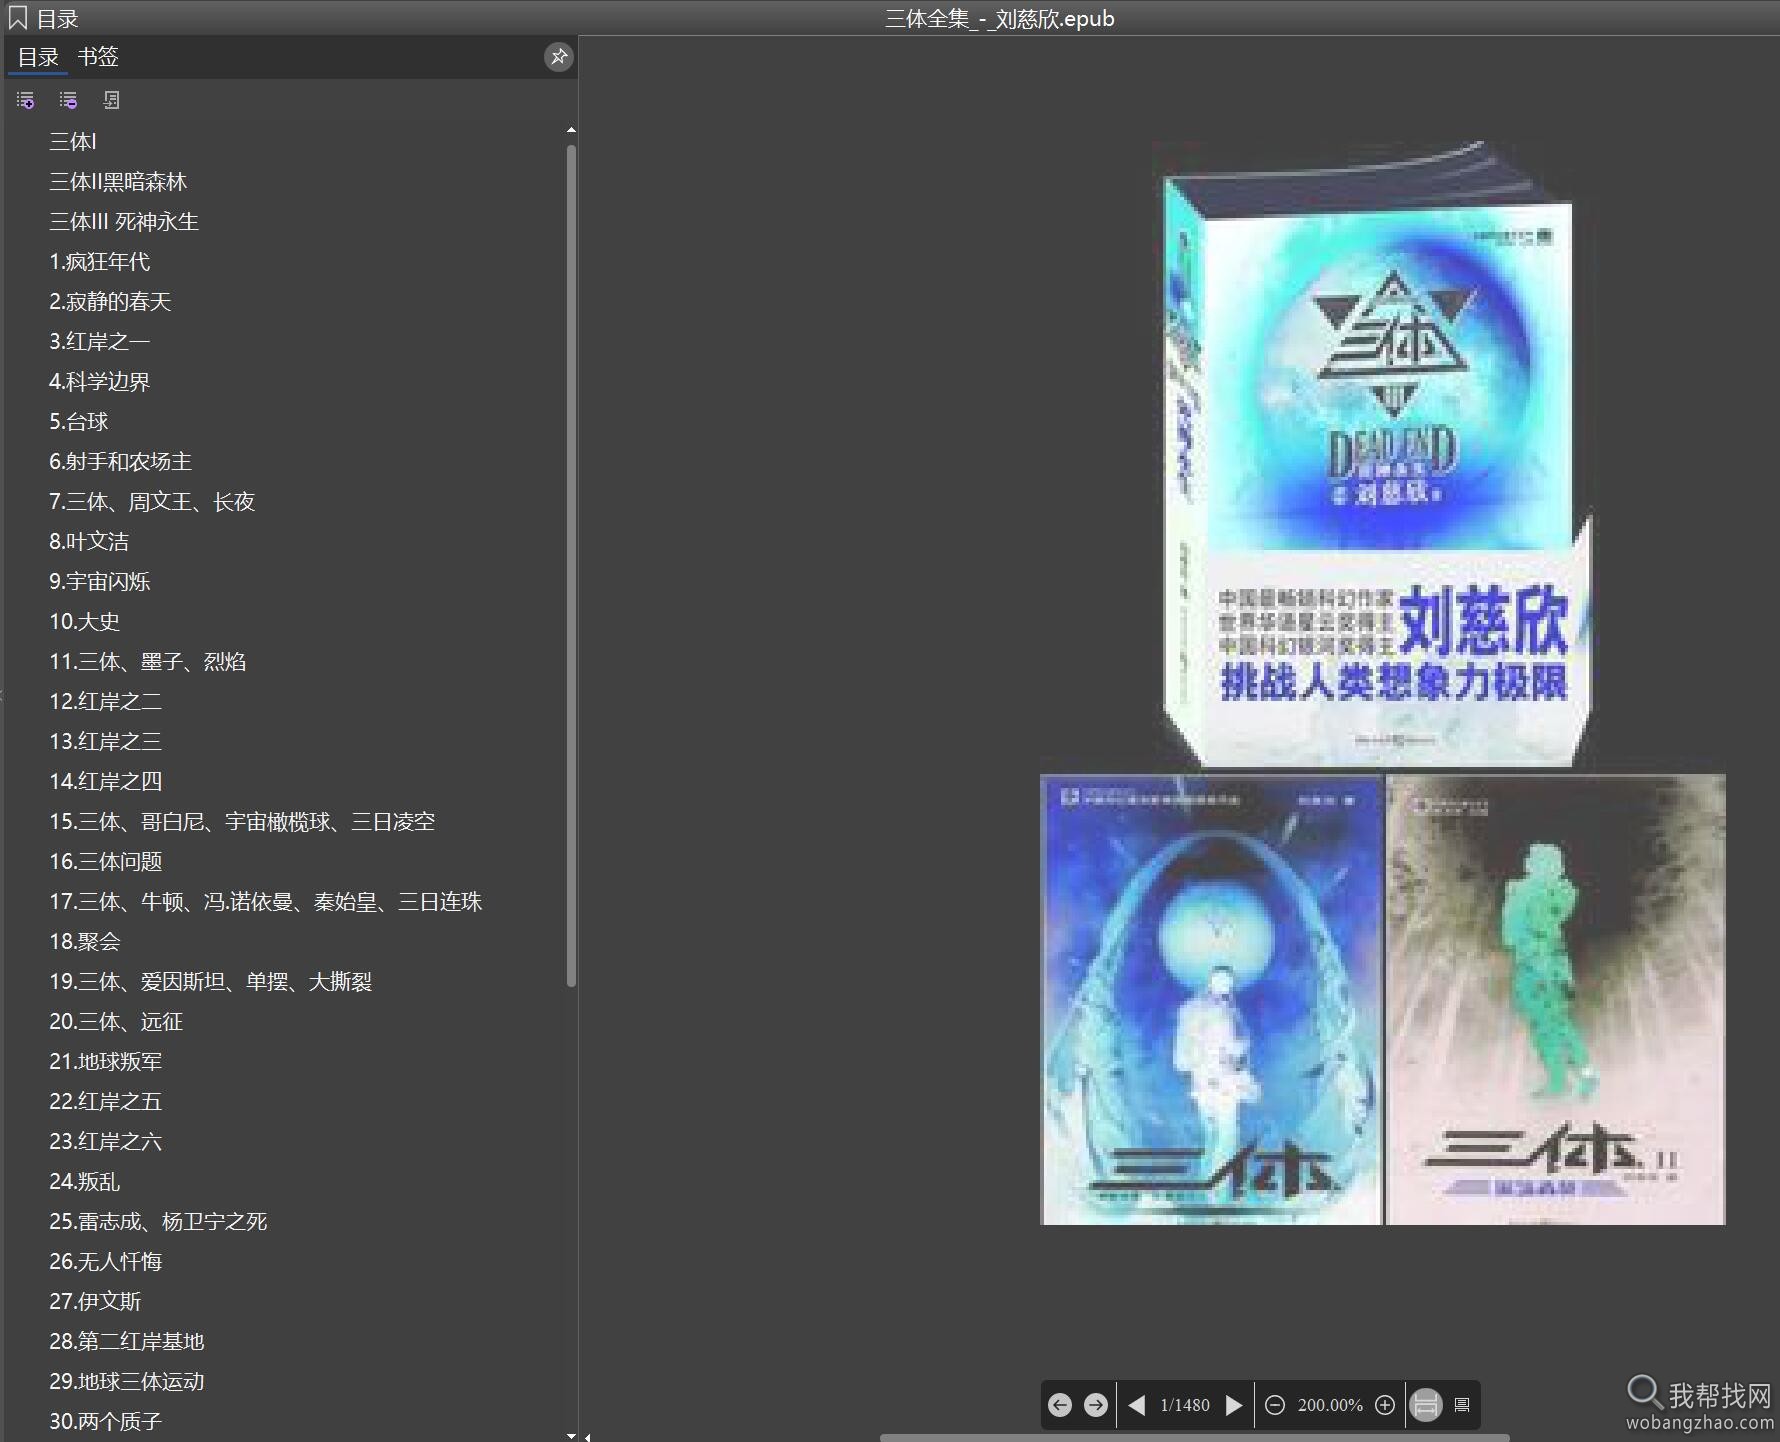1780x1442 pixels.
Task: Click the blue 三体 first volume cover
Action: [1211, 1000]
